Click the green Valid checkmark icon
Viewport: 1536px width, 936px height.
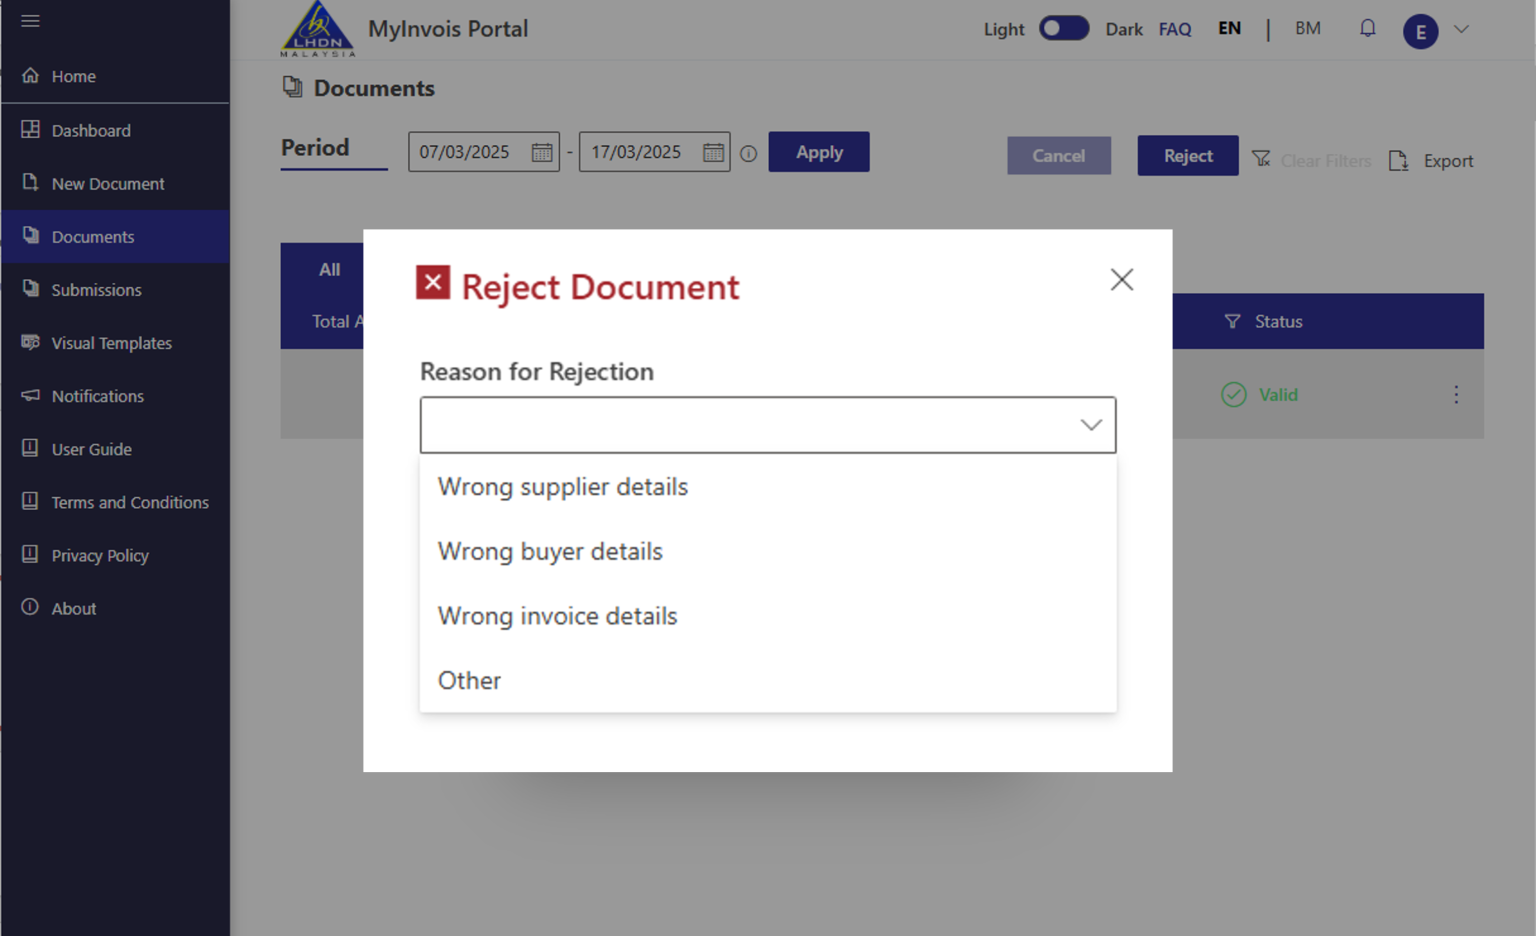tap(1234, 395)
